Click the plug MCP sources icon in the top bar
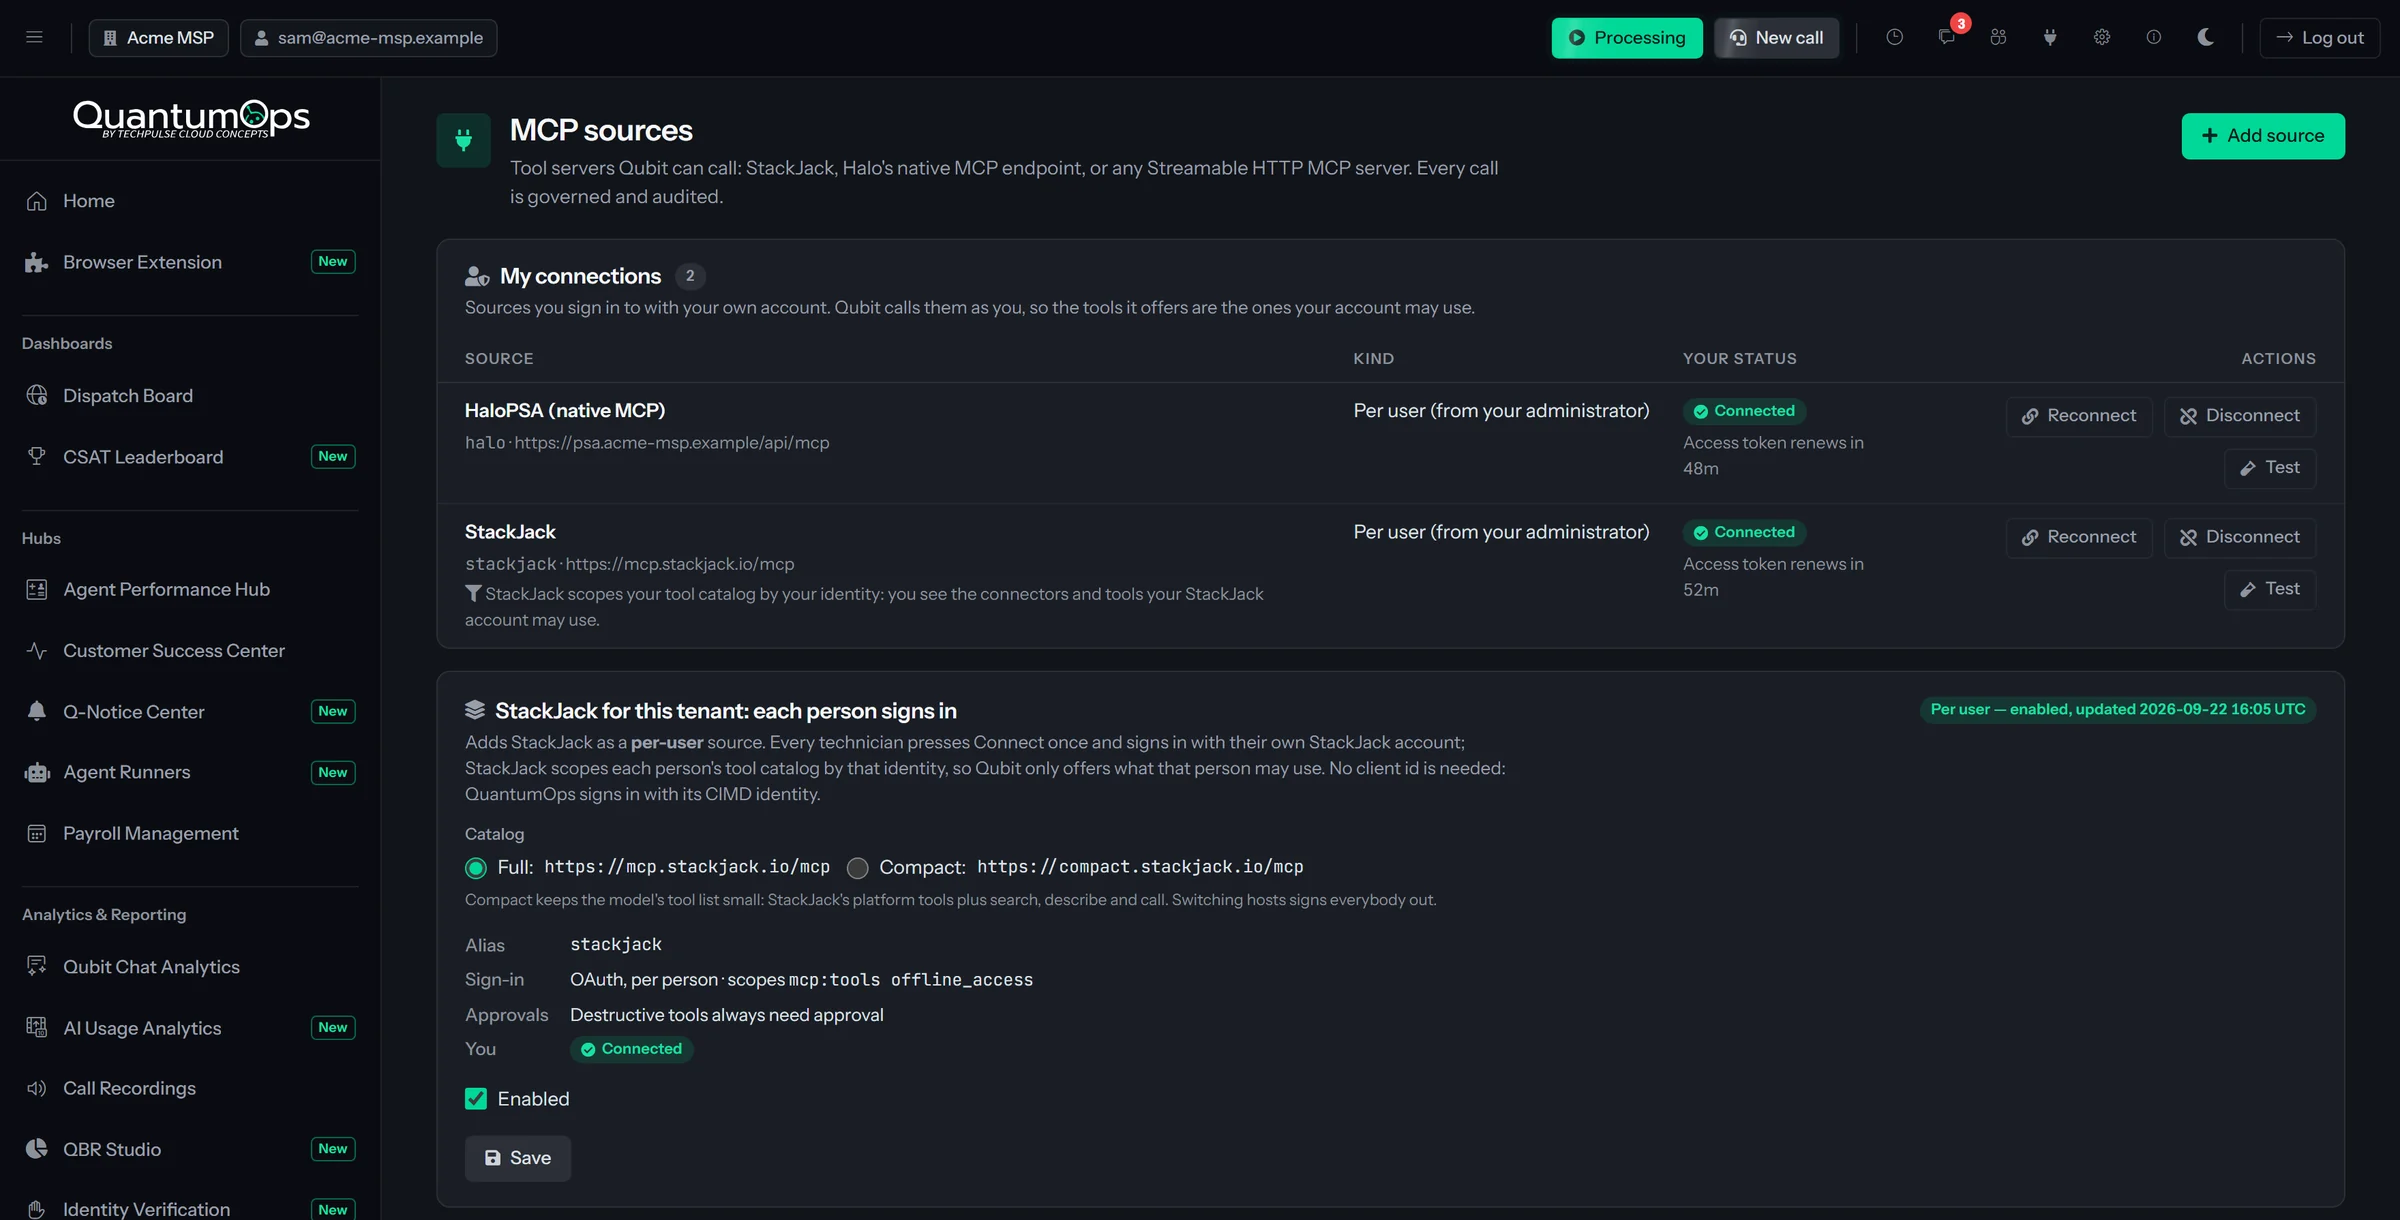 [x=2050, y=37]
